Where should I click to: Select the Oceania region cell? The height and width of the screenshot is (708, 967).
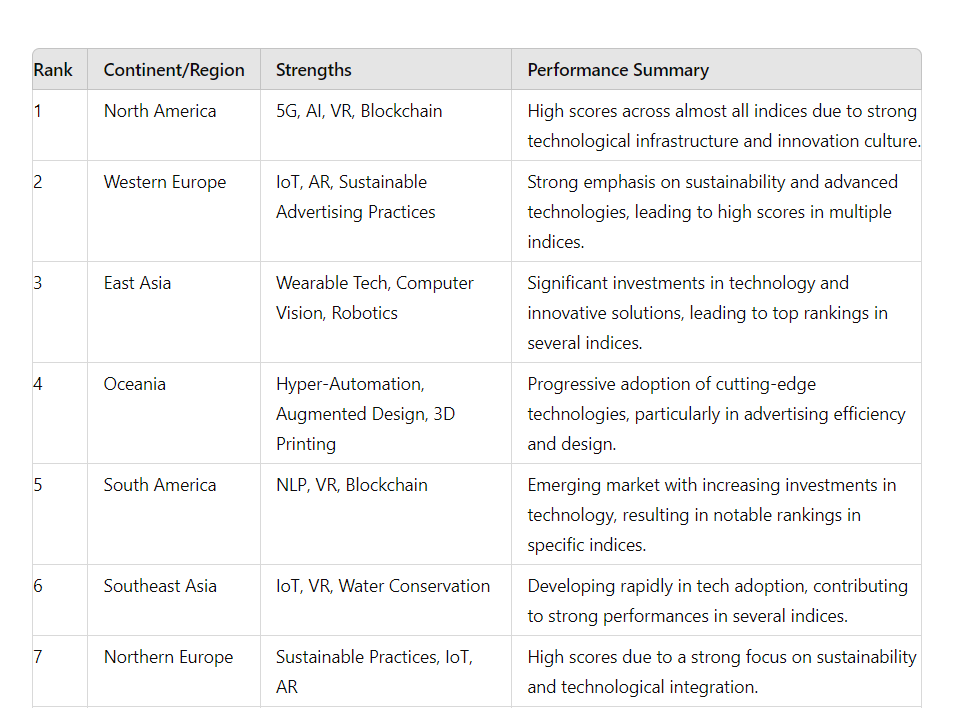coord(174,413)
